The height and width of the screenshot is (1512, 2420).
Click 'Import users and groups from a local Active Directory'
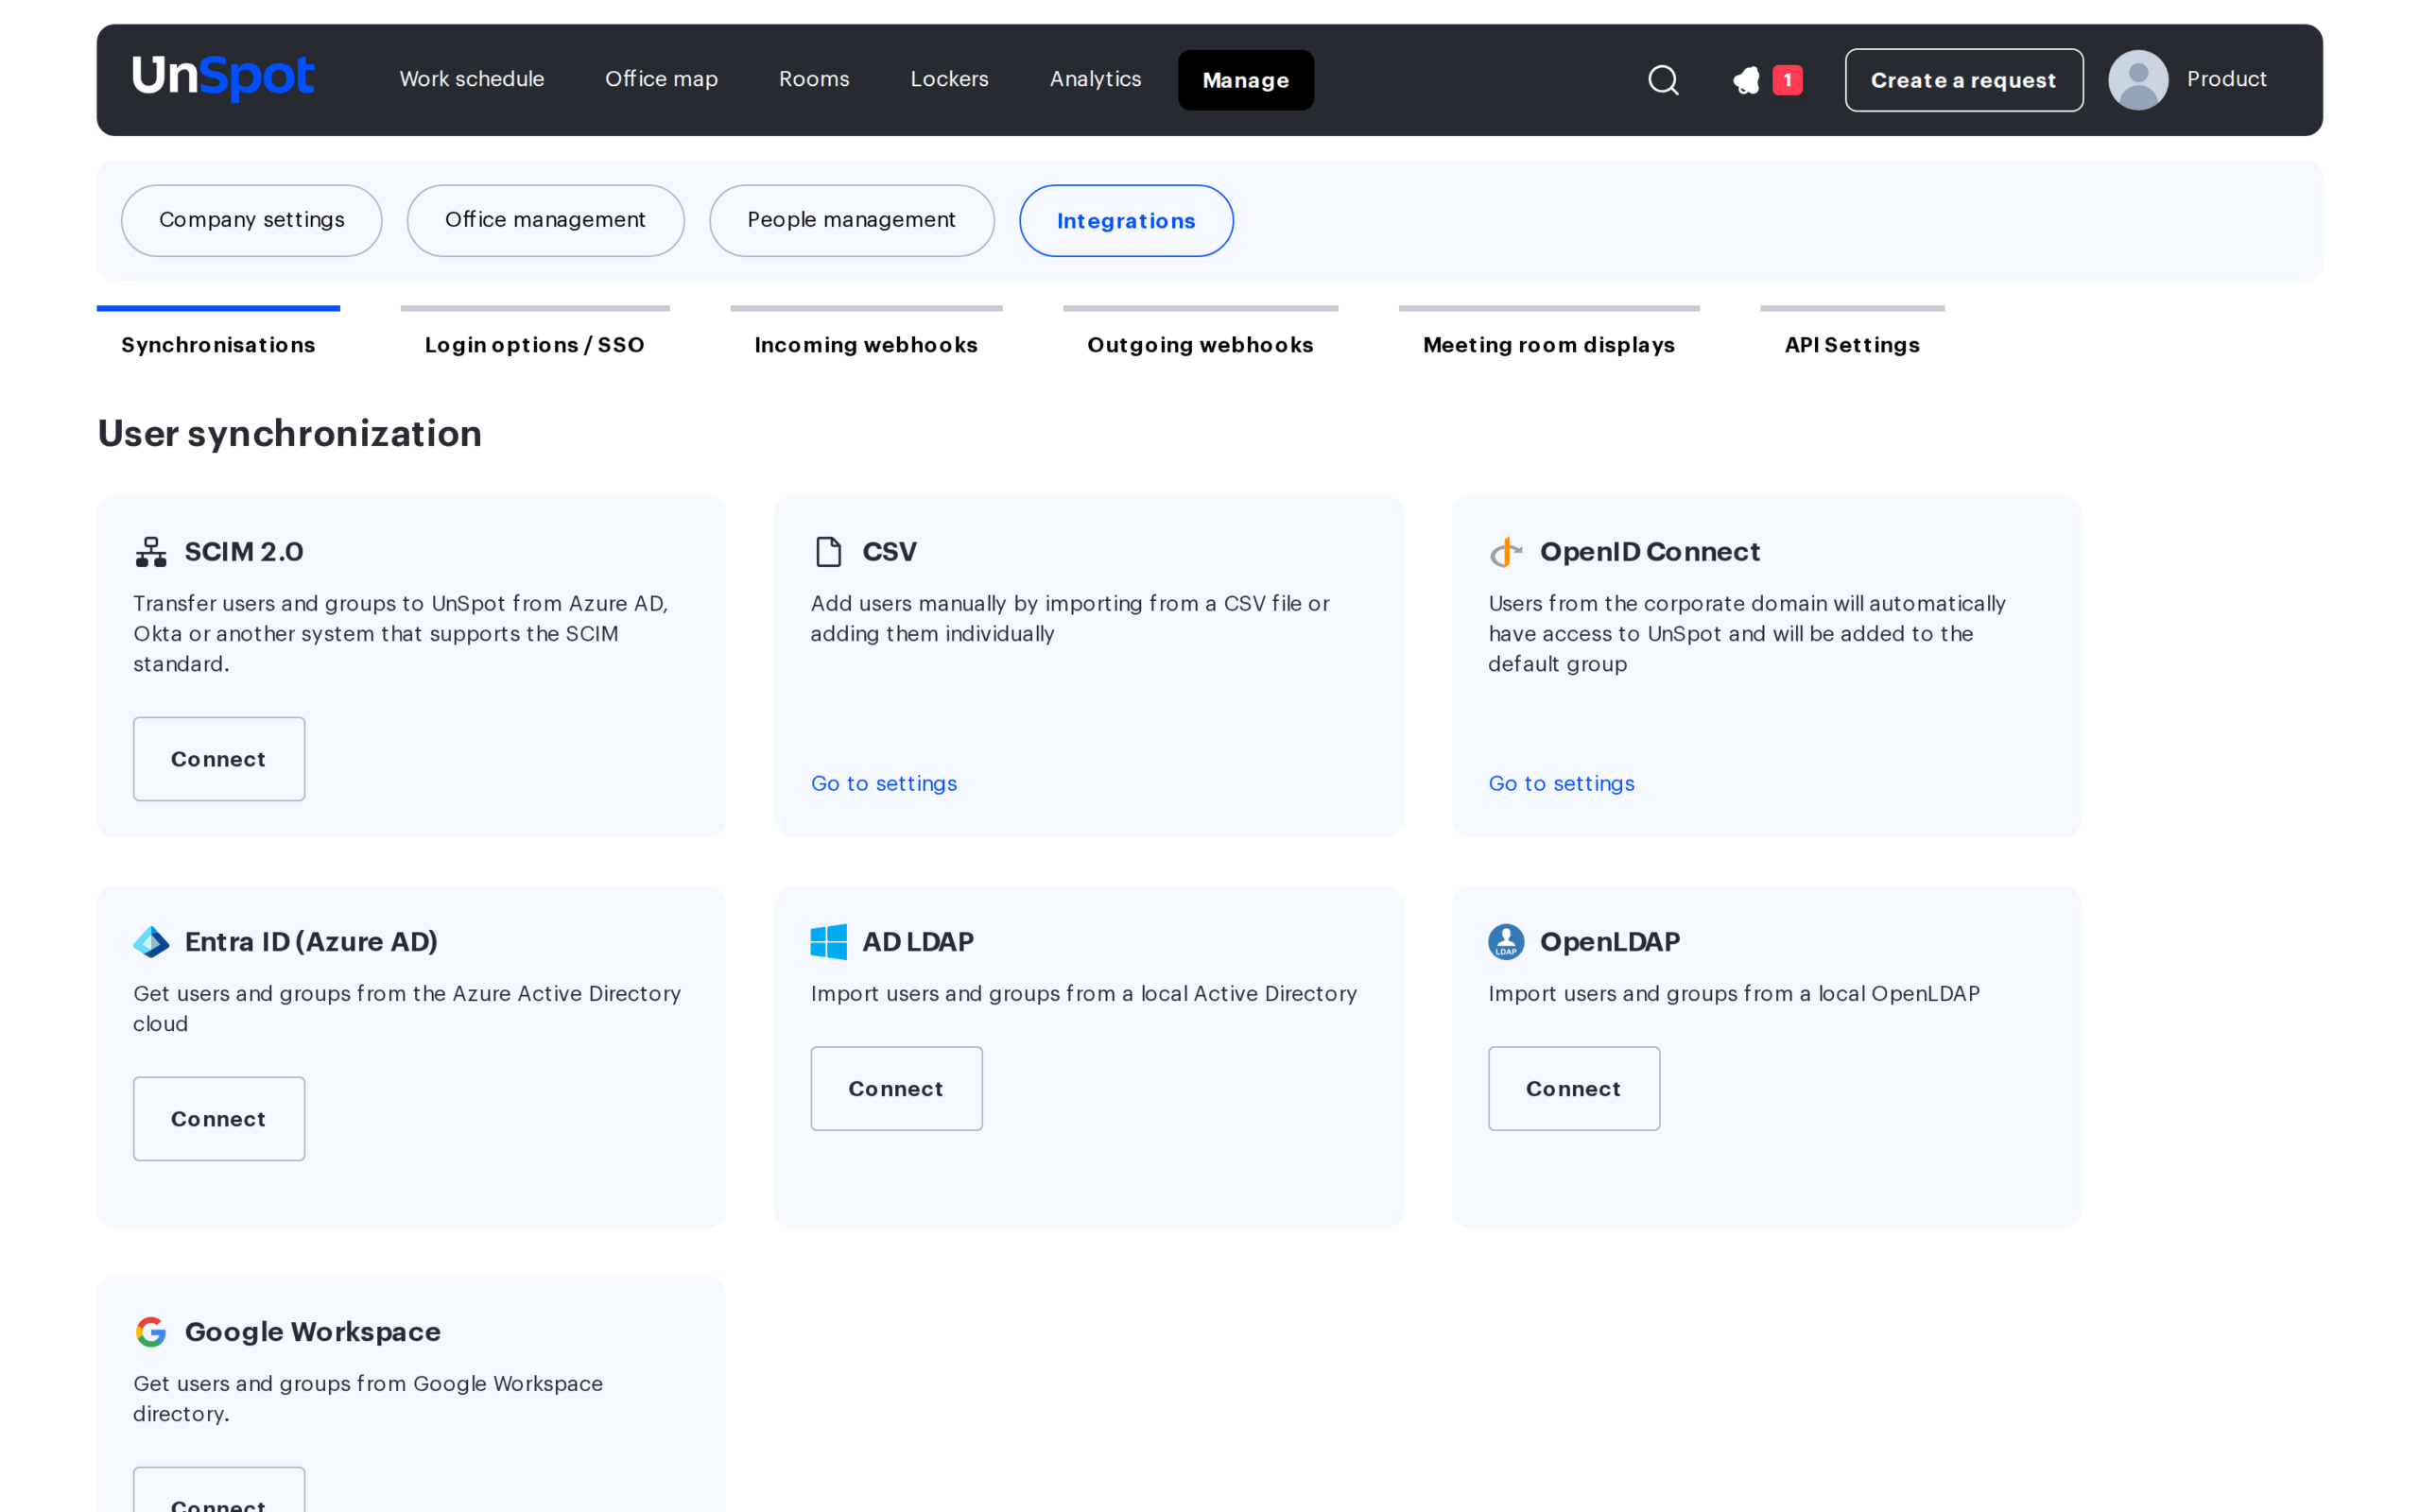(1084, 993)
